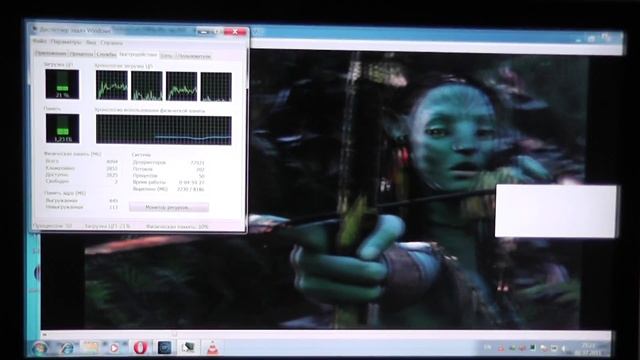
Task: Minimize the video player window
Action: 579,39
